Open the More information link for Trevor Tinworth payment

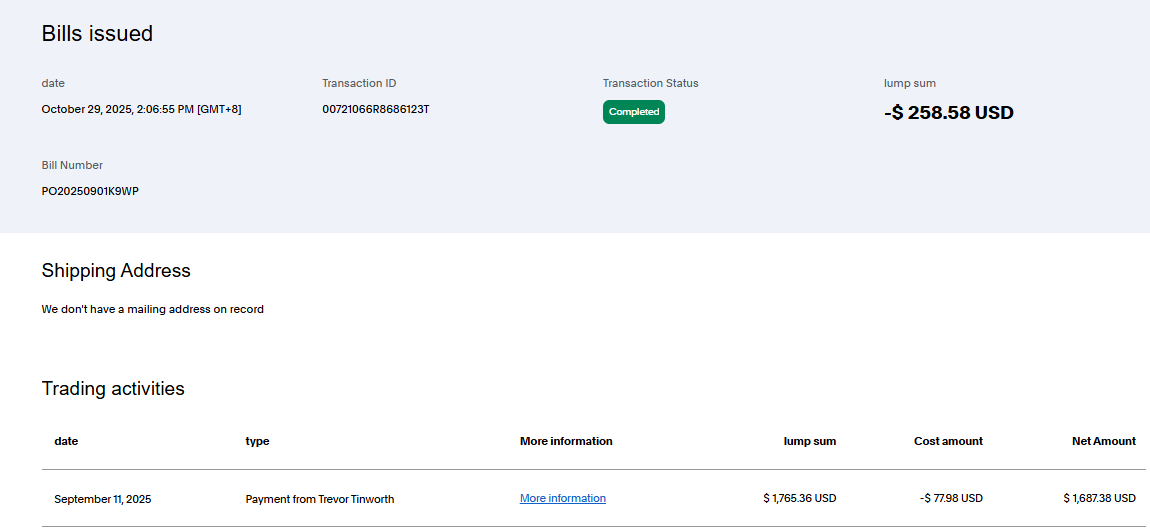[562, 498]
